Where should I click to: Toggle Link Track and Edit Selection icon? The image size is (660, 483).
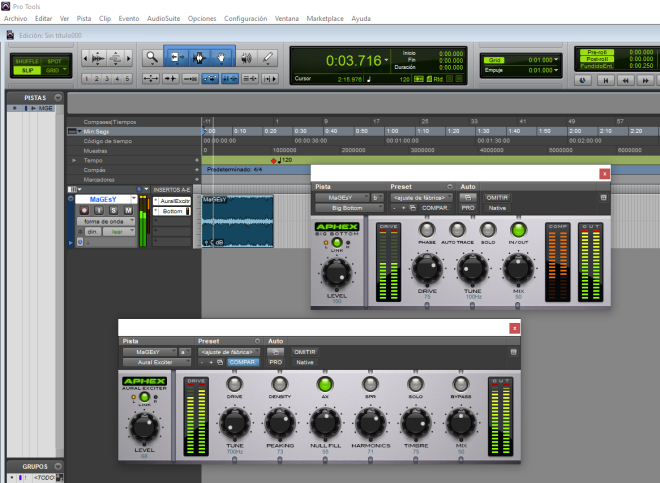250,78
